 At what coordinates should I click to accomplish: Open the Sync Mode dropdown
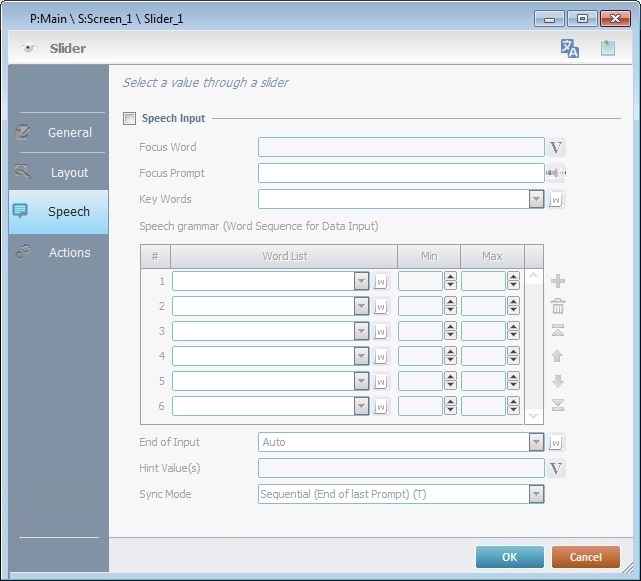(536, 494)
